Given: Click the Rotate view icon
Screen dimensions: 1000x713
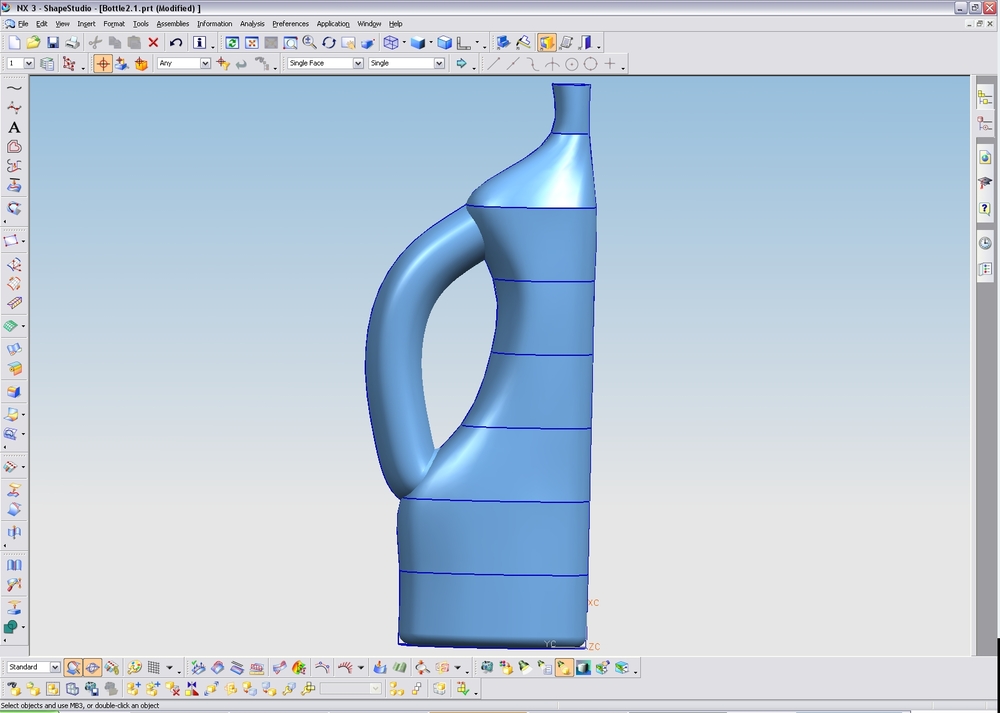Looking at the screenshot, I should click(329, 43).
